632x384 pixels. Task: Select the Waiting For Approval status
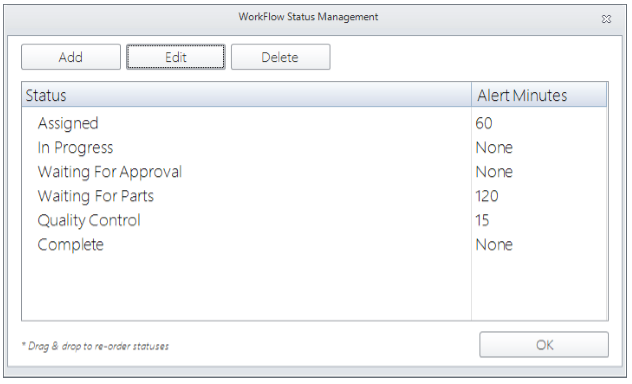110,172
